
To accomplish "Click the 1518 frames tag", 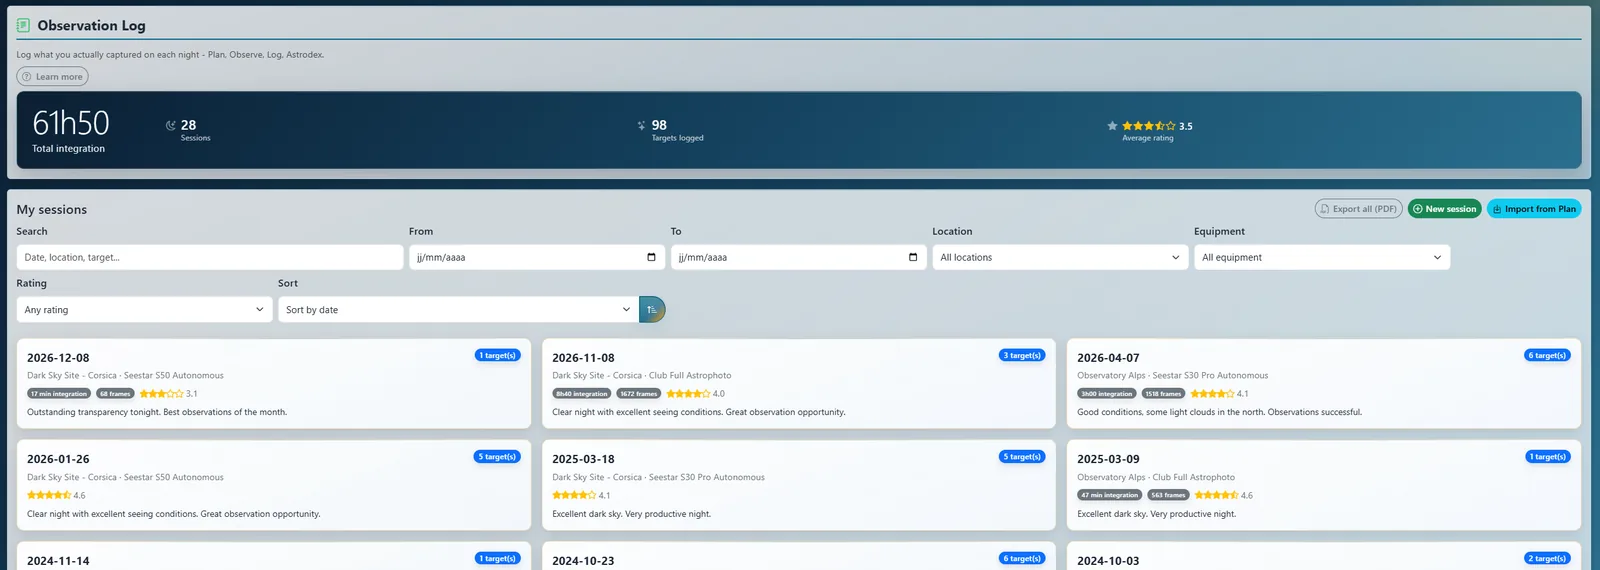I will [1163, 394].
